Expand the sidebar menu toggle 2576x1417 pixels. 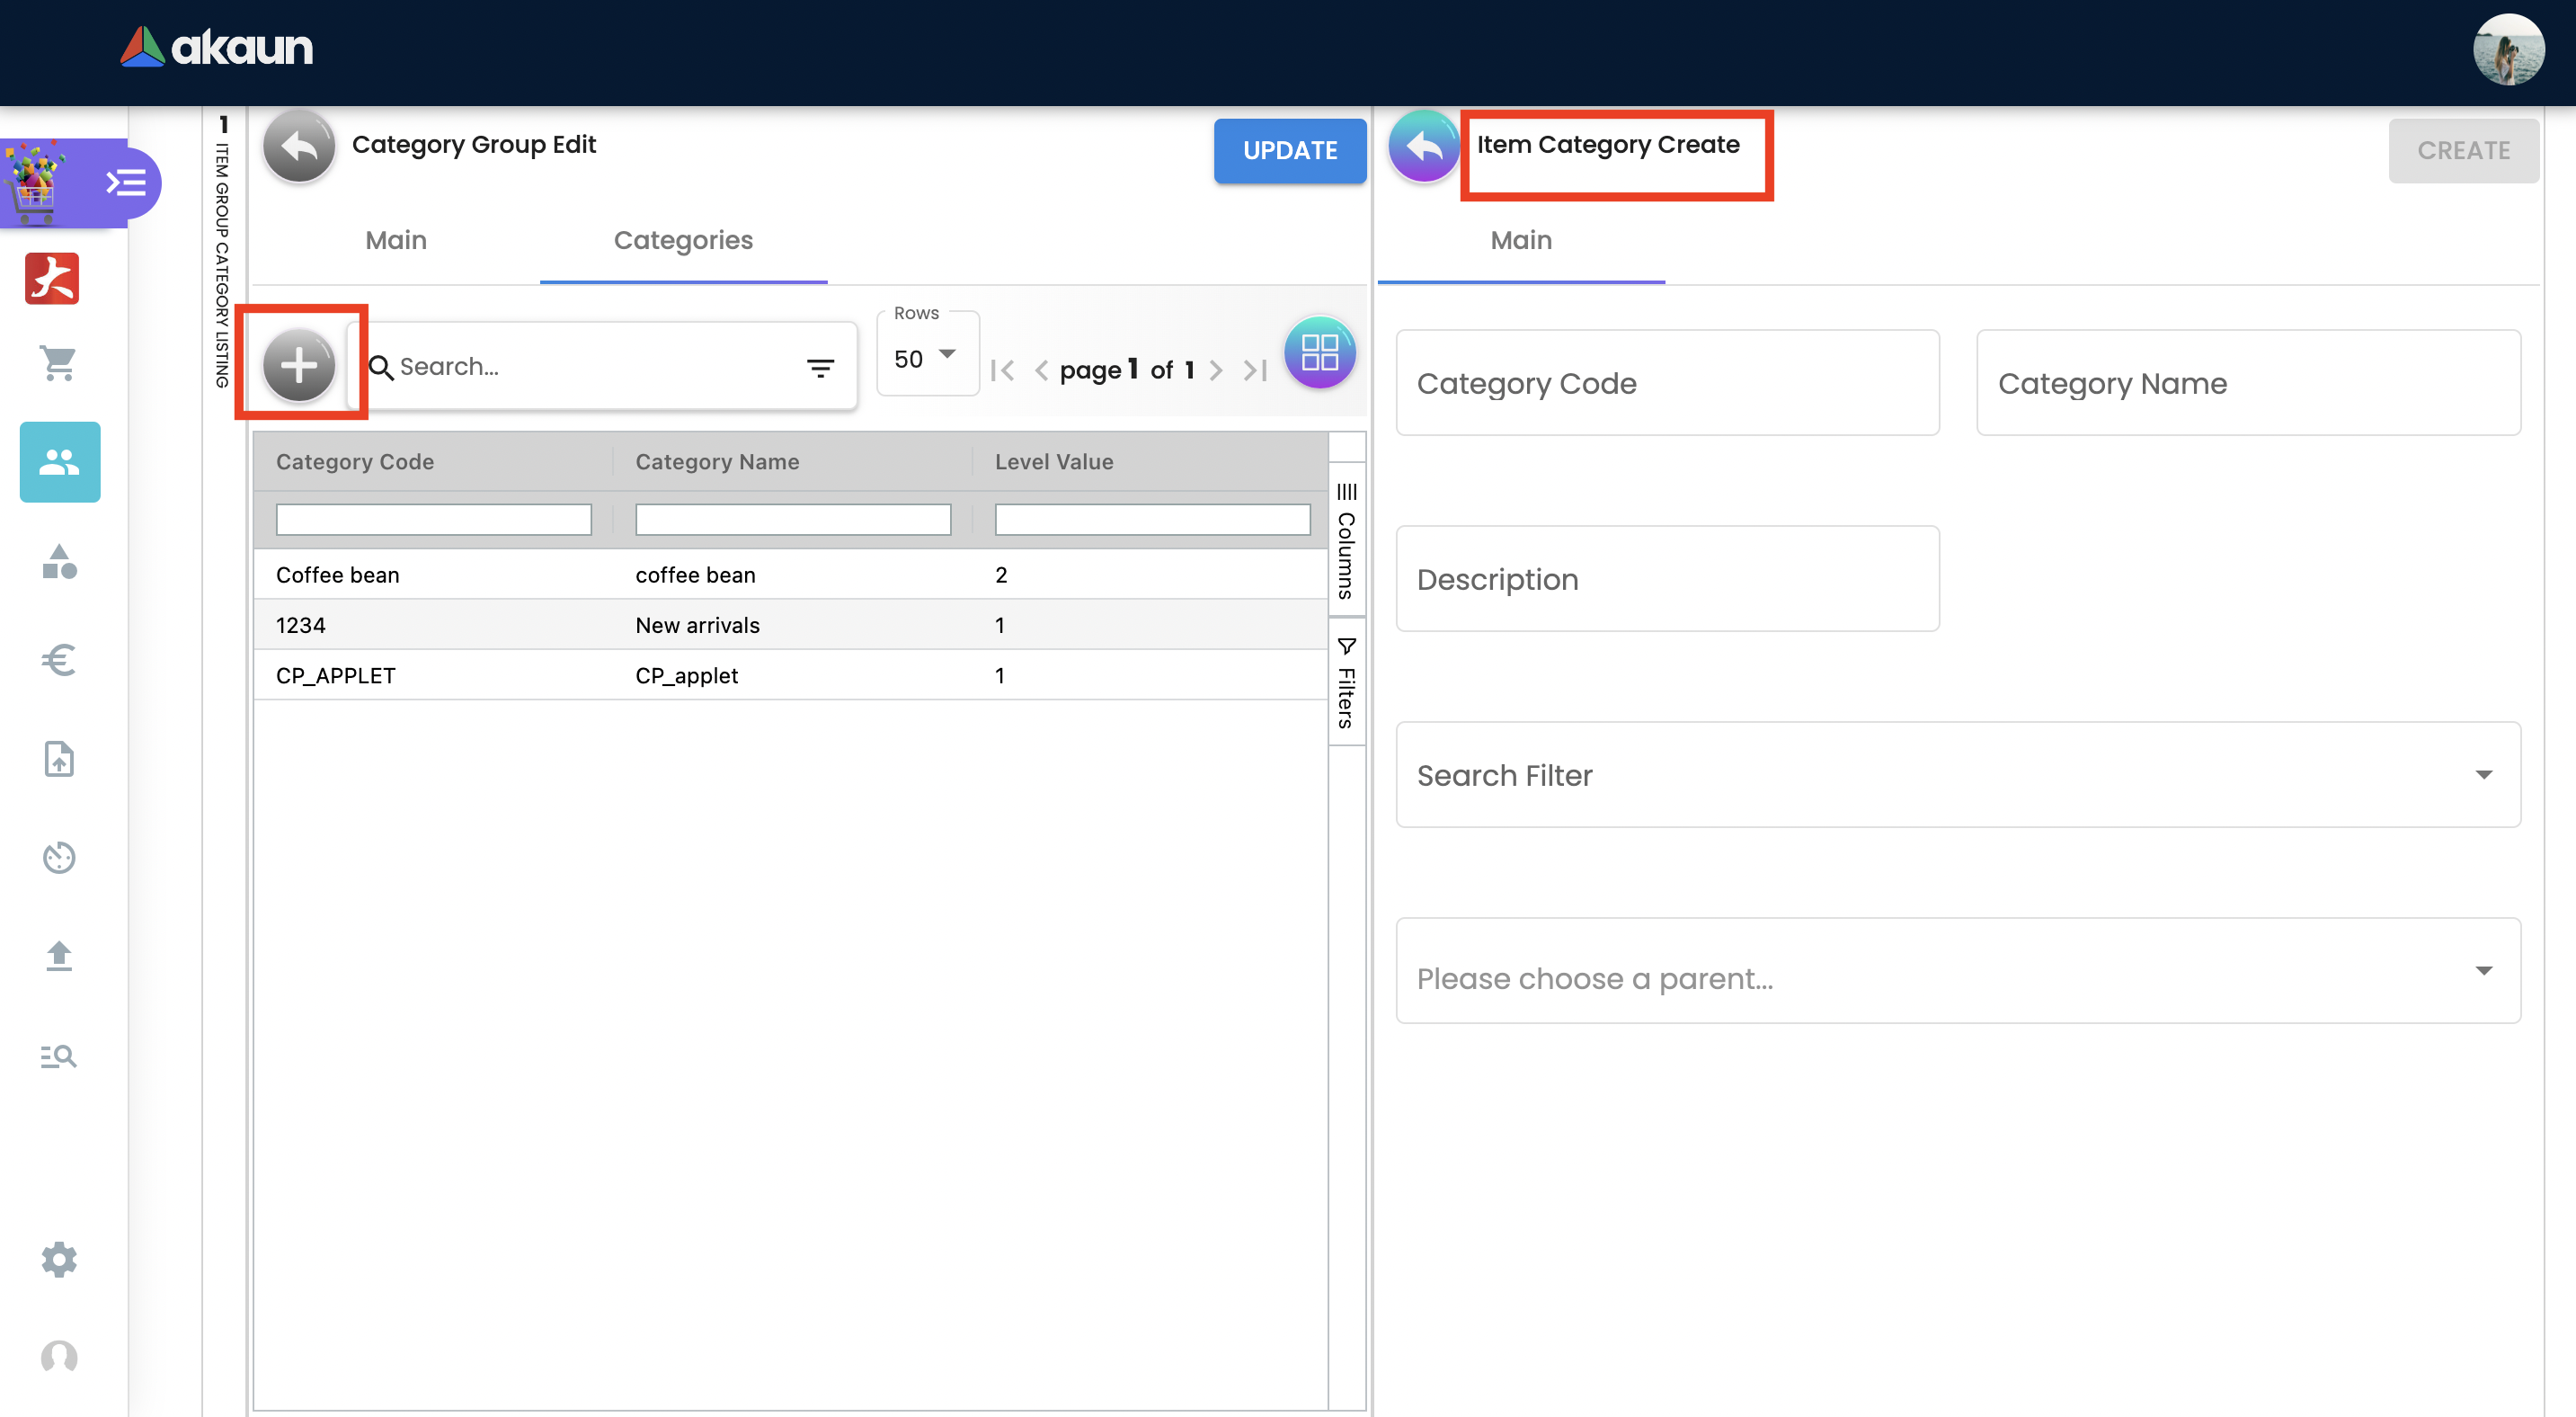[x=126, y=183]
